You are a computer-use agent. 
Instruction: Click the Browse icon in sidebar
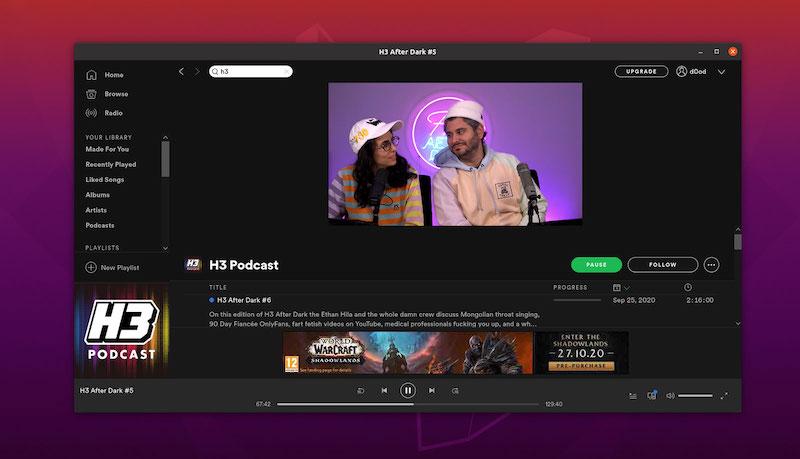coord(91,94)
